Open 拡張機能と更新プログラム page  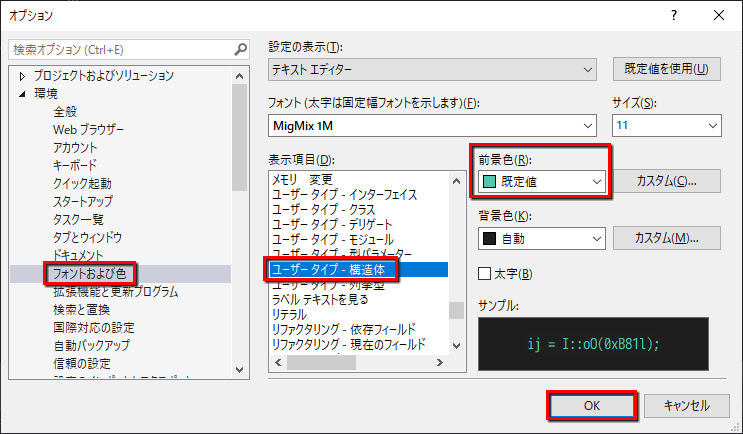(116, 291)
